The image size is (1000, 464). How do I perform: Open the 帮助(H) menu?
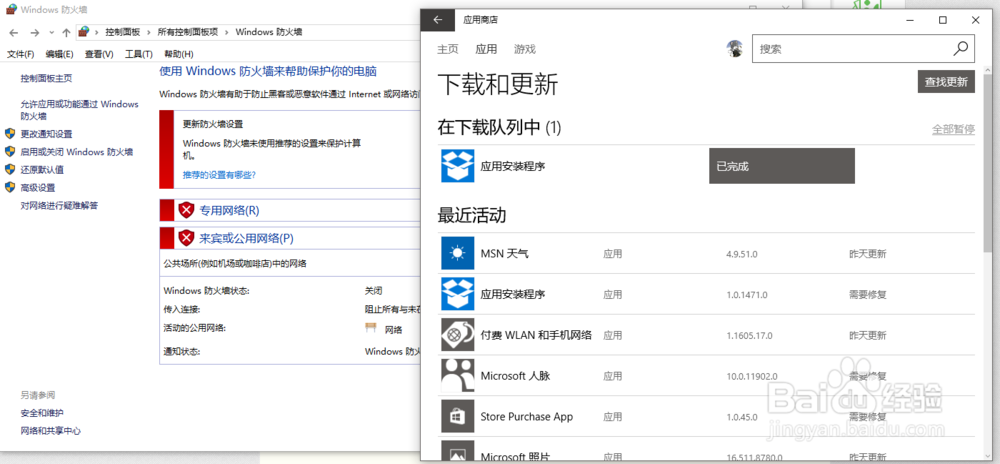(179, 54)
